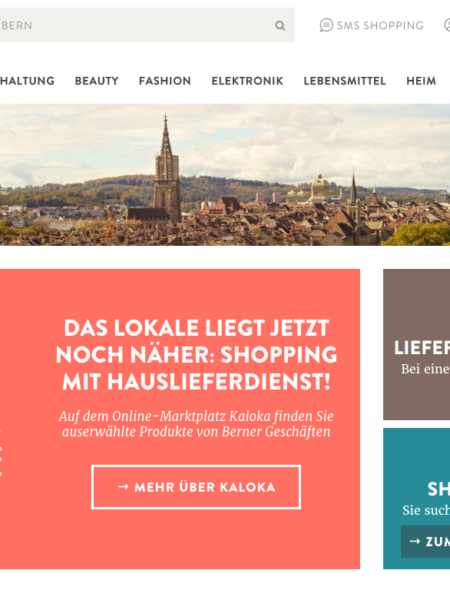This screenshot has width=450, height=600.
Task: Click the magnifier search icon
Action: click(x=280, y=26)
